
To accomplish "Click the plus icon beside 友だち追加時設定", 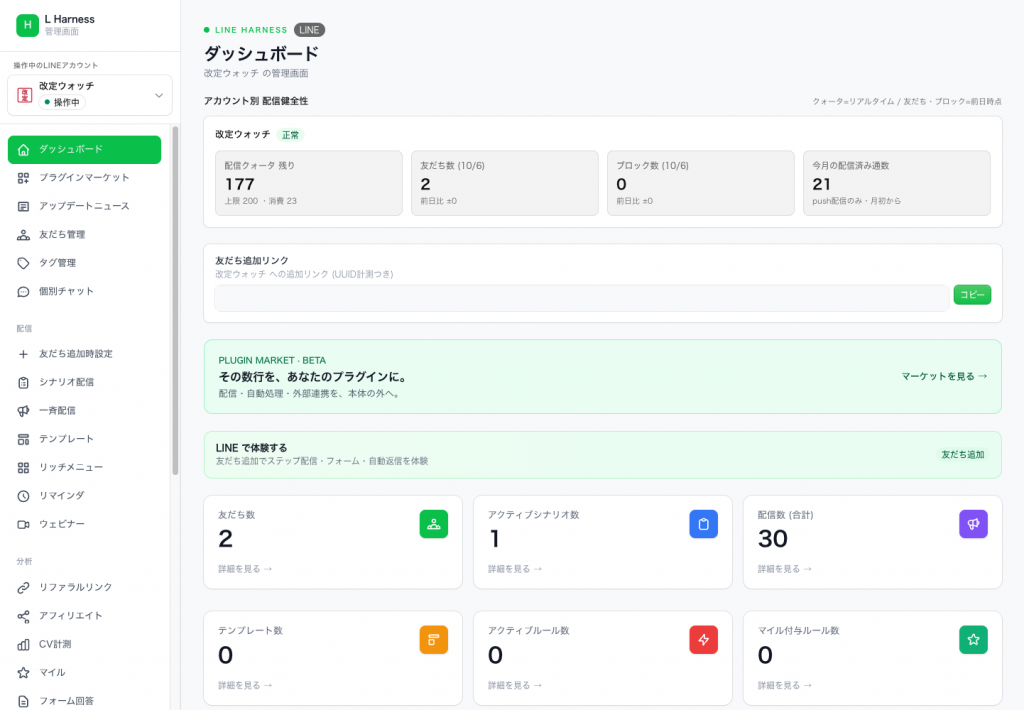I will coord(24,354).
